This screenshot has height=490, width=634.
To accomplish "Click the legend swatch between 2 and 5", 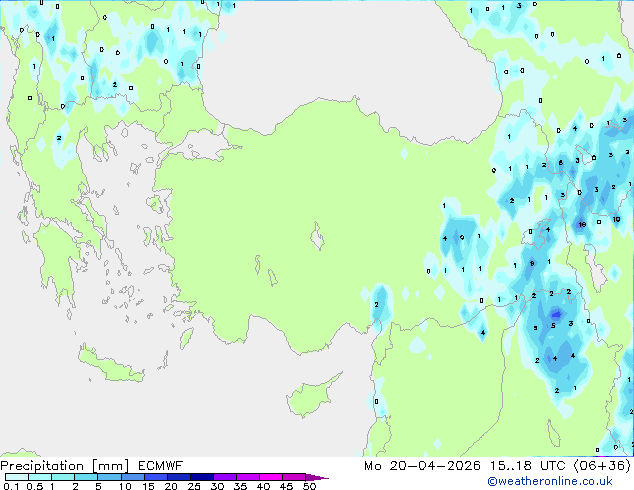I will [86, 477].
